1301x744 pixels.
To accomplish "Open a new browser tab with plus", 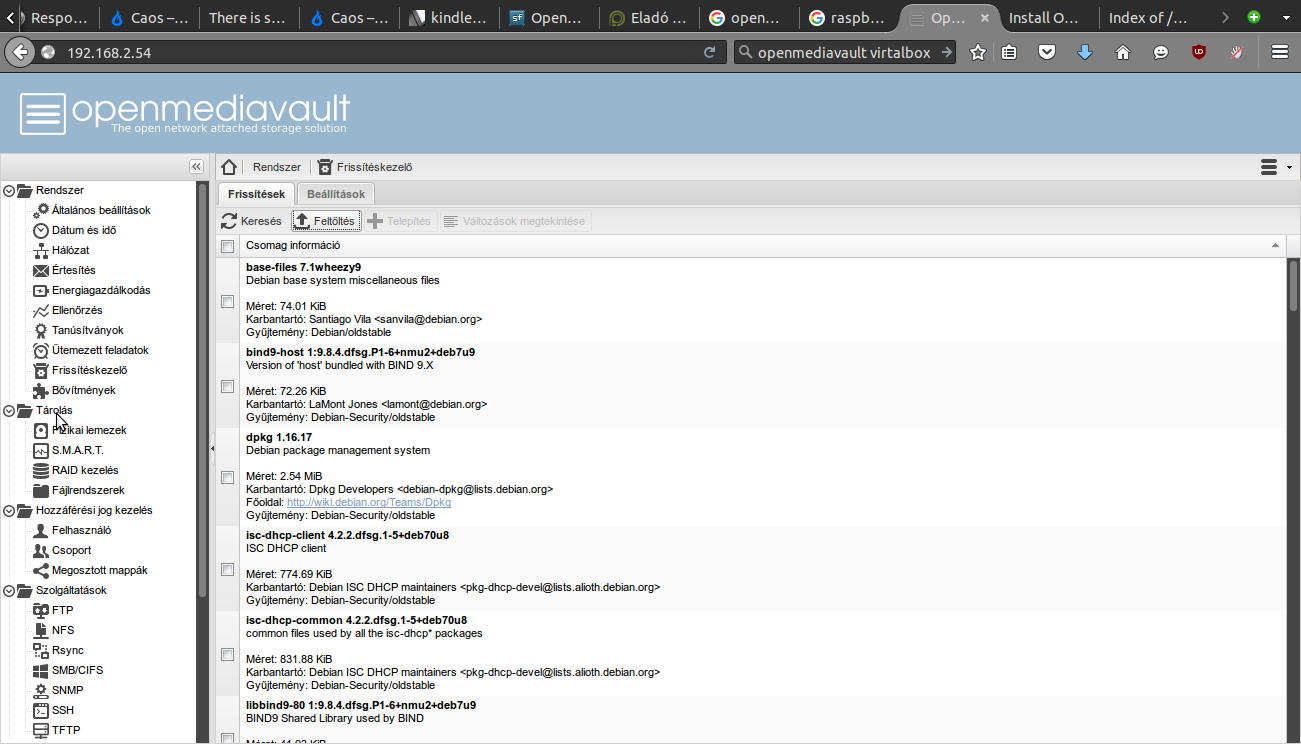I will (1254, 17).
